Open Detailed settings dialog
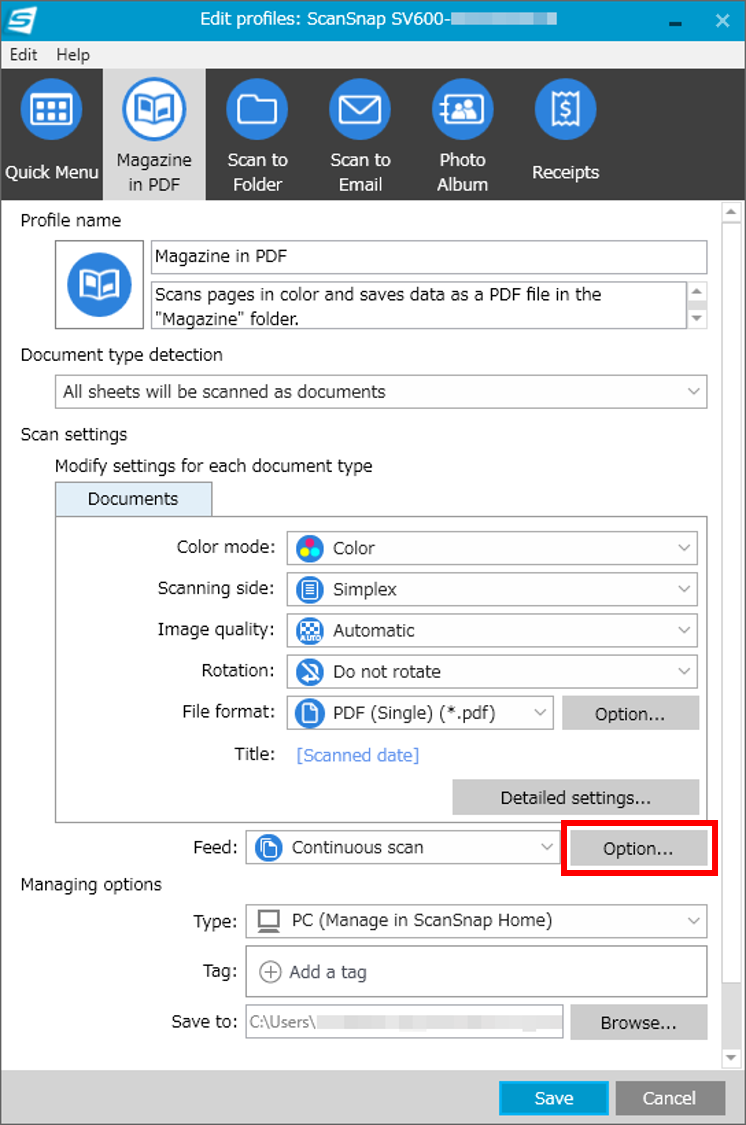Image resolution: width=746 pixels, height=1125 pixels. point(576,797)
